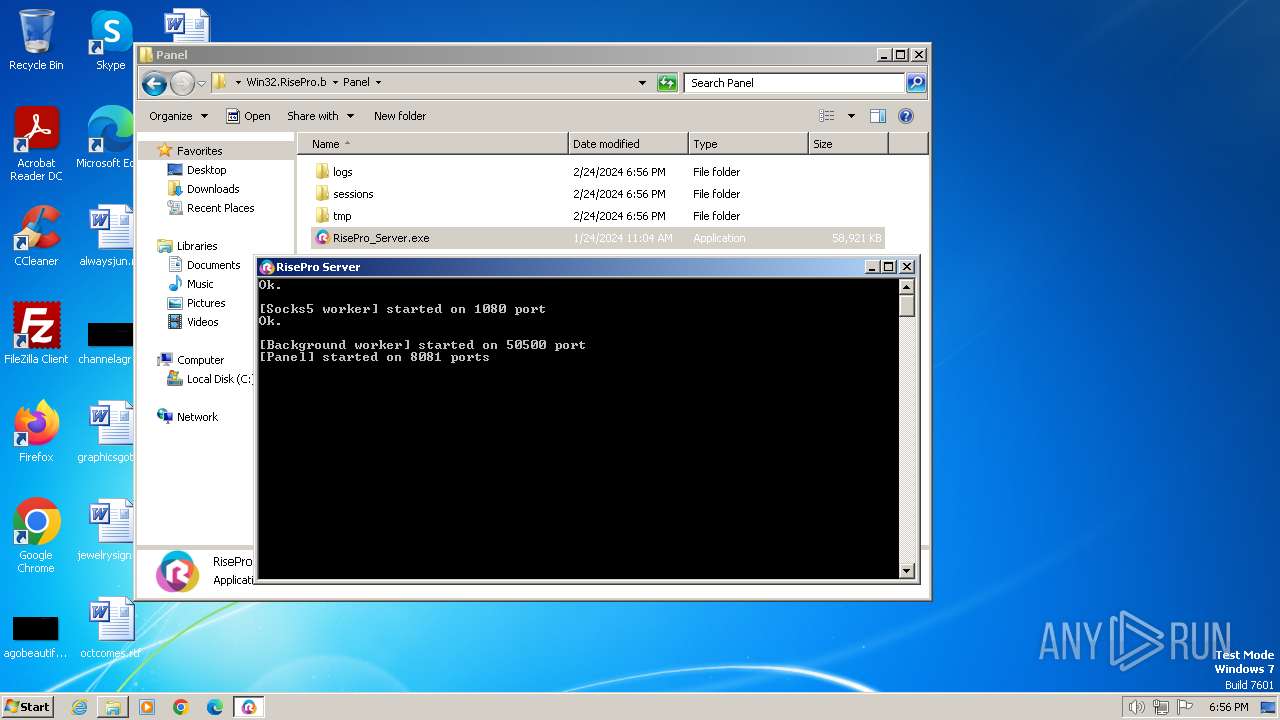Launch CCleaner from the desktop
The image size is (1280, 720).
[x=36, y=236]
